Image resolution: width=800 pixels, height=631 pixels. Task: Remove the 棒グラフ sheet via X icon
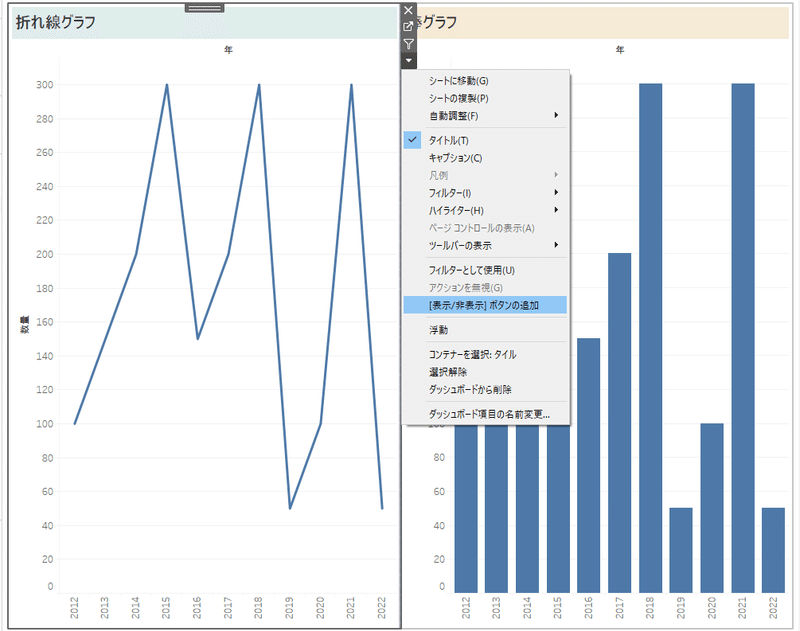410,11
